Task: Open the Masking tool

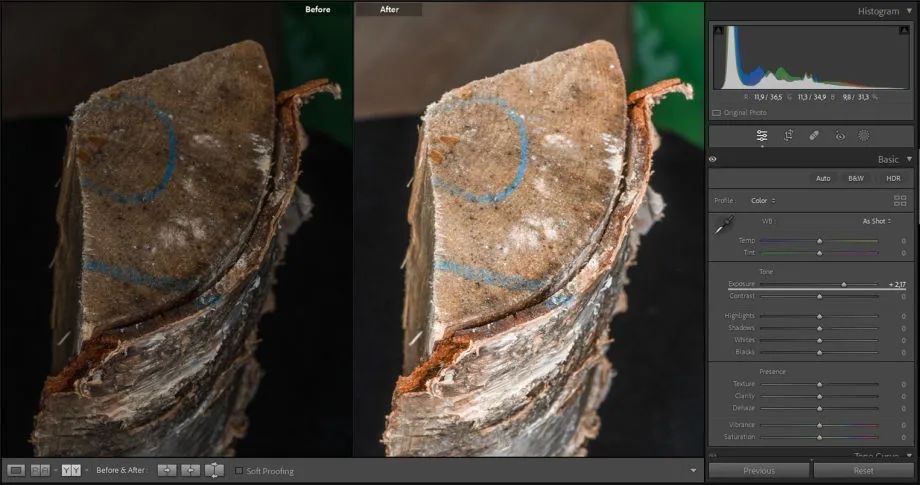Action: click(x=864, y=136)
